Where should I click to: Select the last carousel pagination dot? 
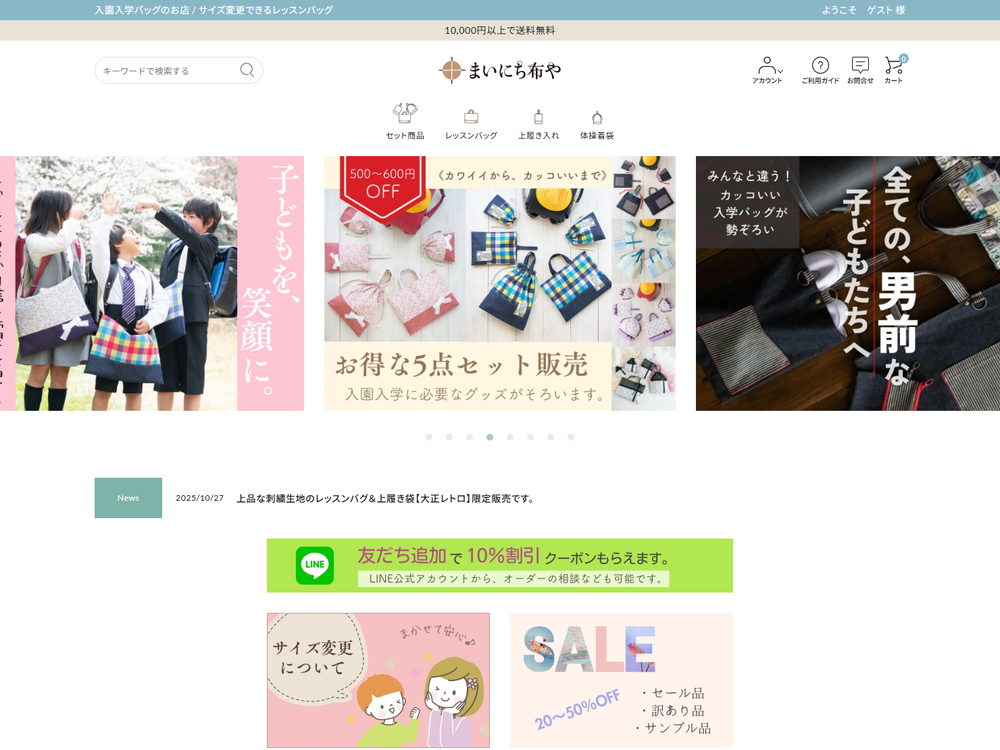click(x=571, y=437)
